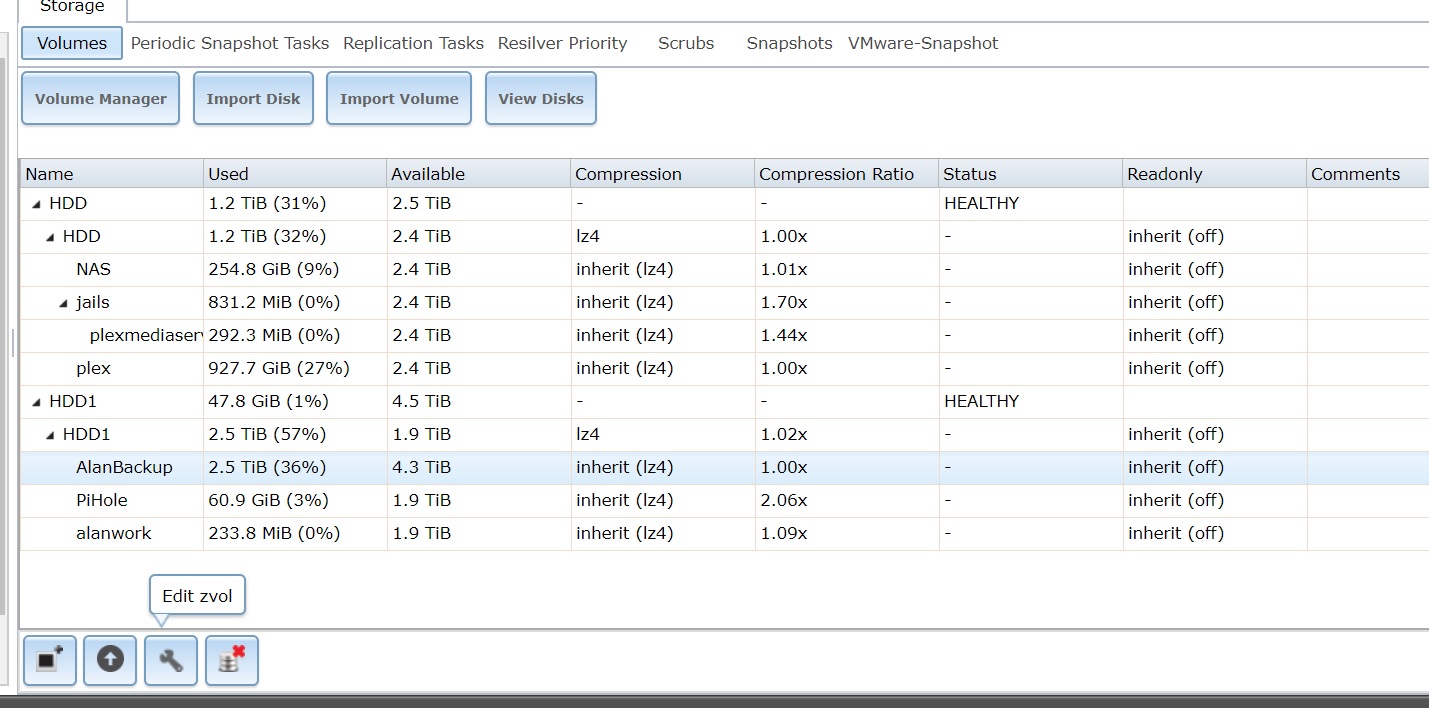Viewport: 1429px width, 708px height.
Task: Click the create snapshot icon with plus sign
Action: tap(50, 660)
